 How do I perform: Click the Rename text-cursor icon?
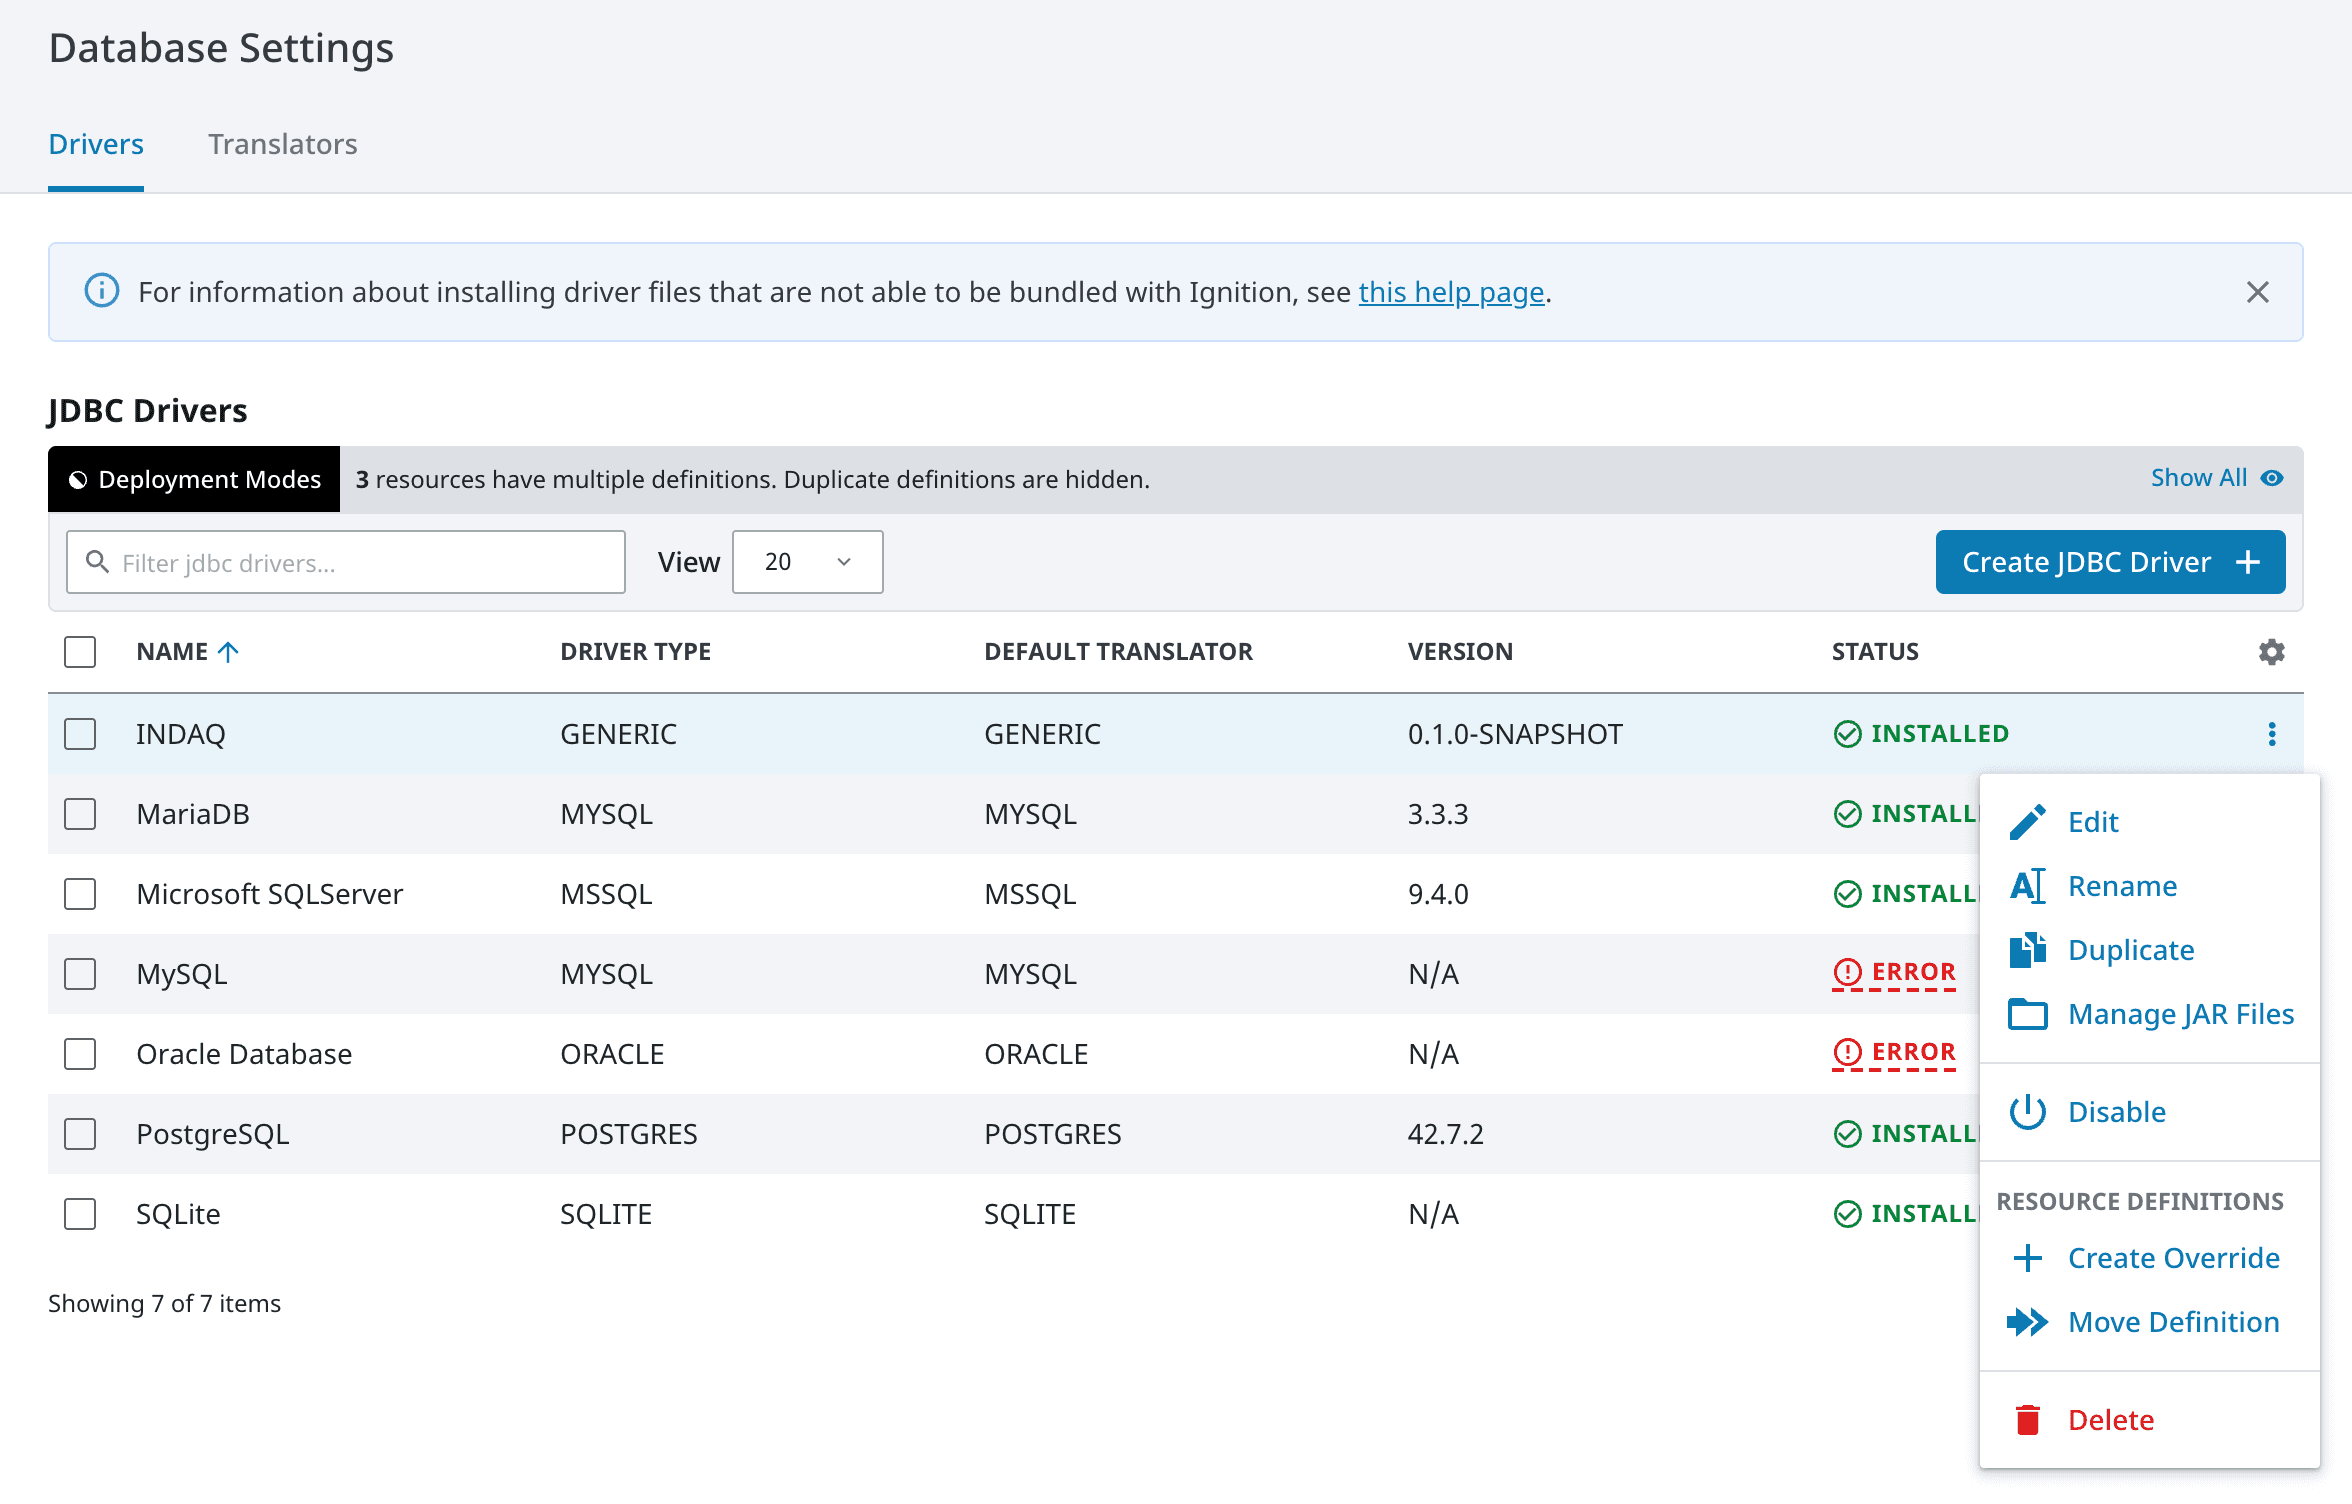[2027, 886]
